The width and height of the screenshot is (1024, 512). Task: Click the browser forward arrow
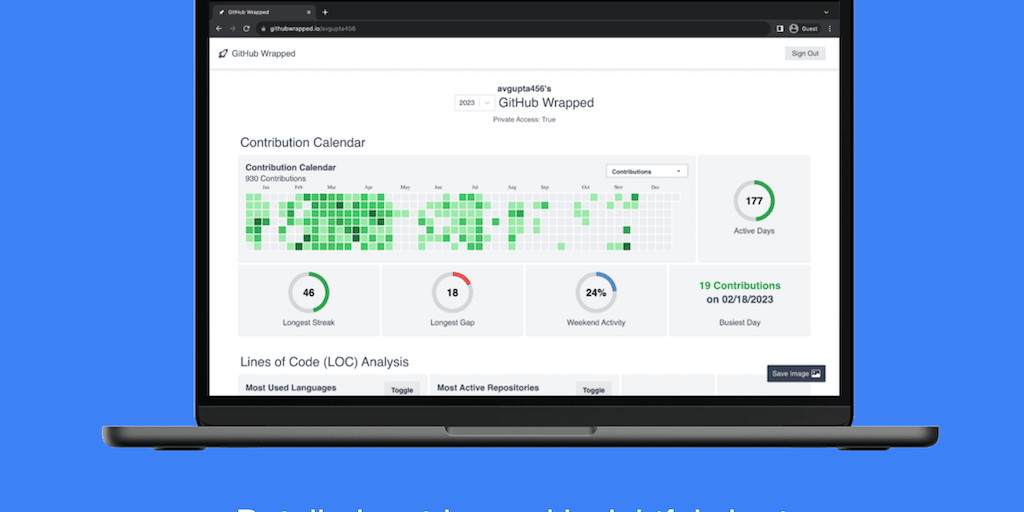(232, 29)
